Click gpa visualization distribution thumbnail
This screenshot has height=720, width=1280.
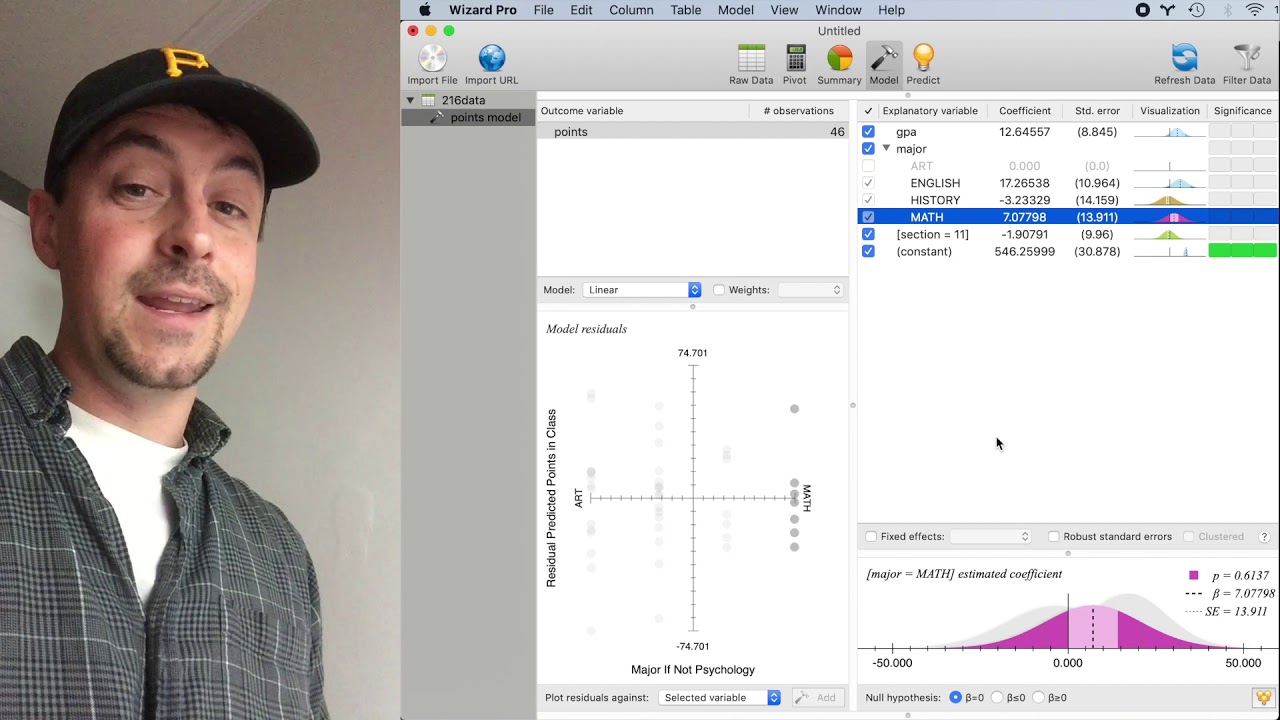pyautogui.click(x=1170, y=132)
